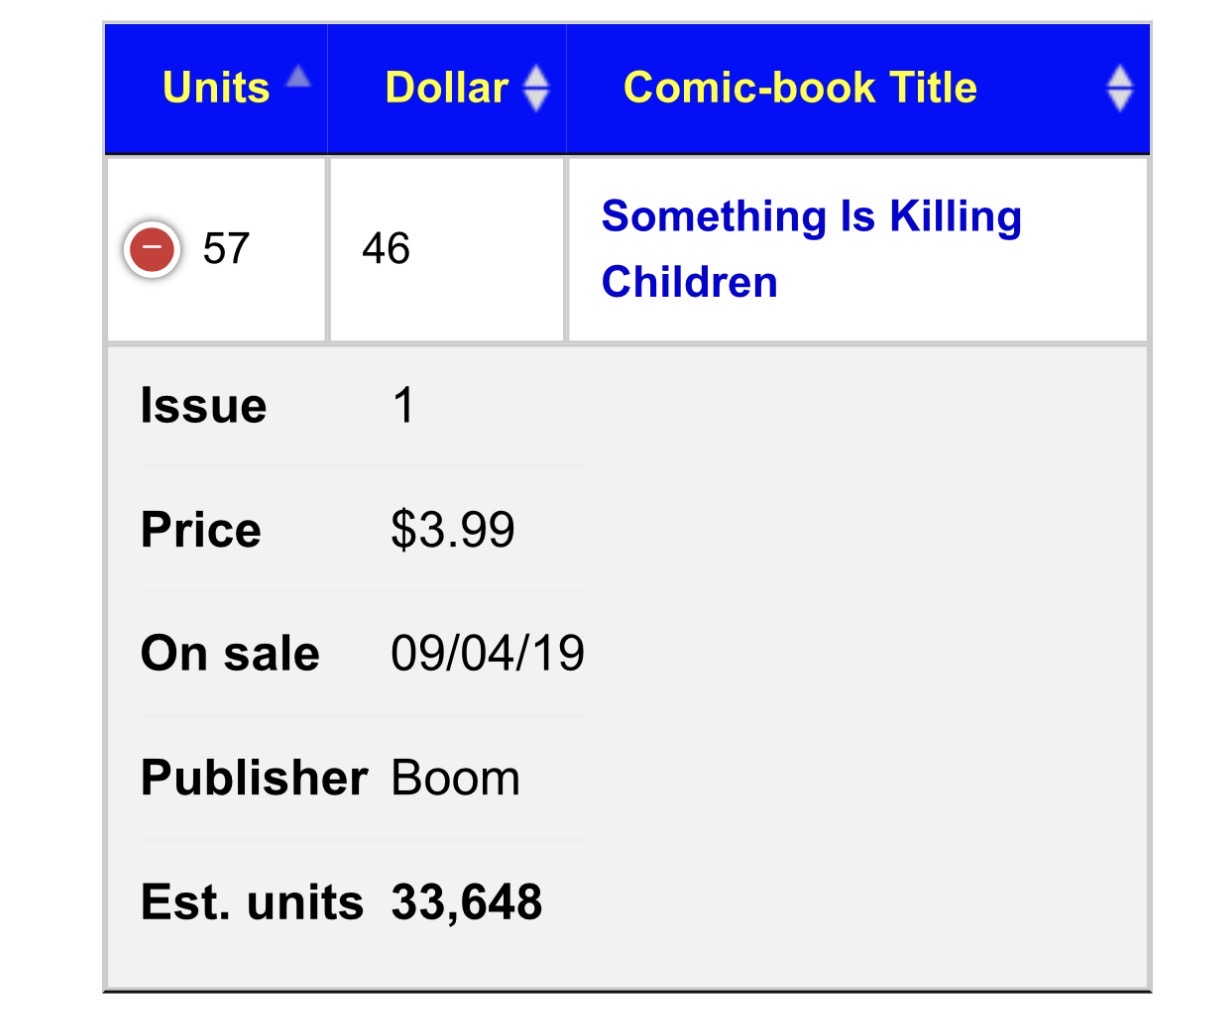Viewport: 1206px width, 1026px height.
Task: Click the Dollar column sort arrows
Action: [537, 88]
